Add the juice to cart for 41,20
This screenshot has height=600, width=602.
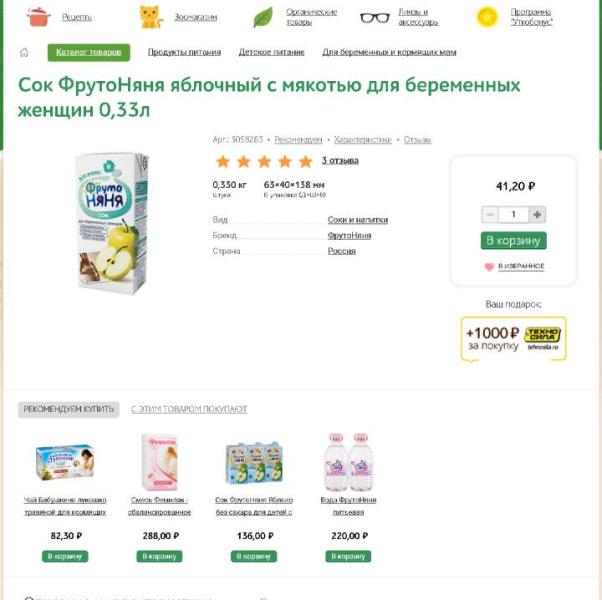pos(514,241)
